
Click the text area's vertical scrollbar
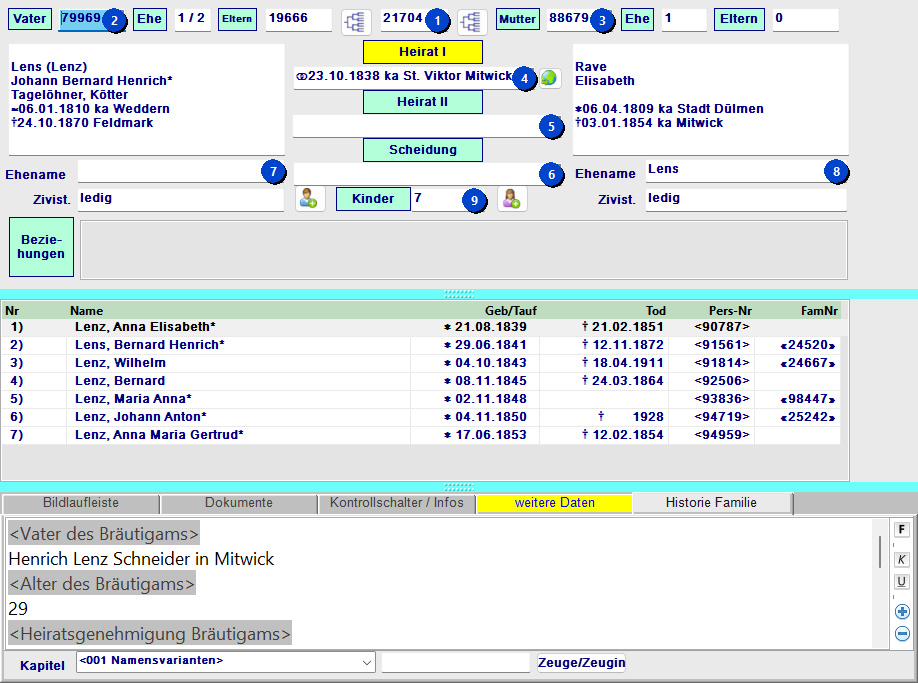point(880,550)
